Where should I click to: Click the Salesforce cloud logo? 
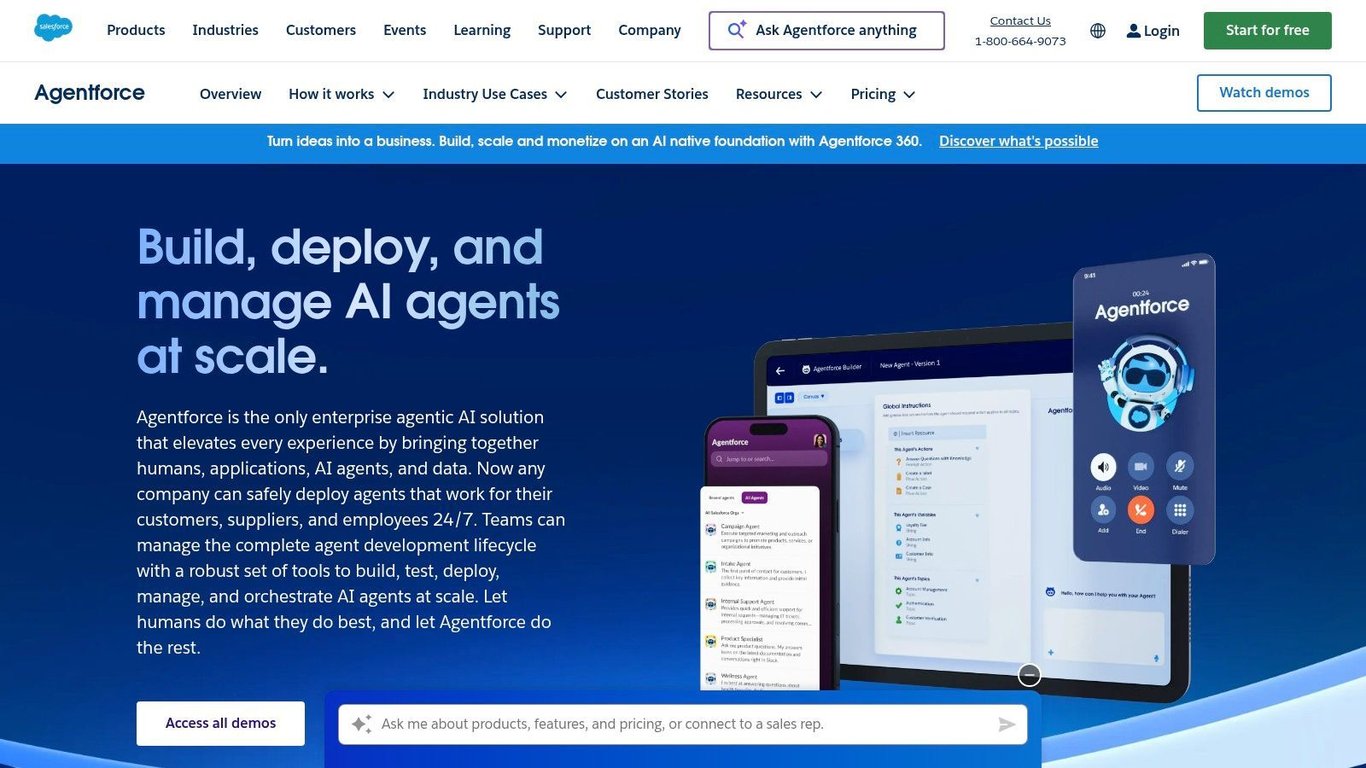[x=53, y=28]
